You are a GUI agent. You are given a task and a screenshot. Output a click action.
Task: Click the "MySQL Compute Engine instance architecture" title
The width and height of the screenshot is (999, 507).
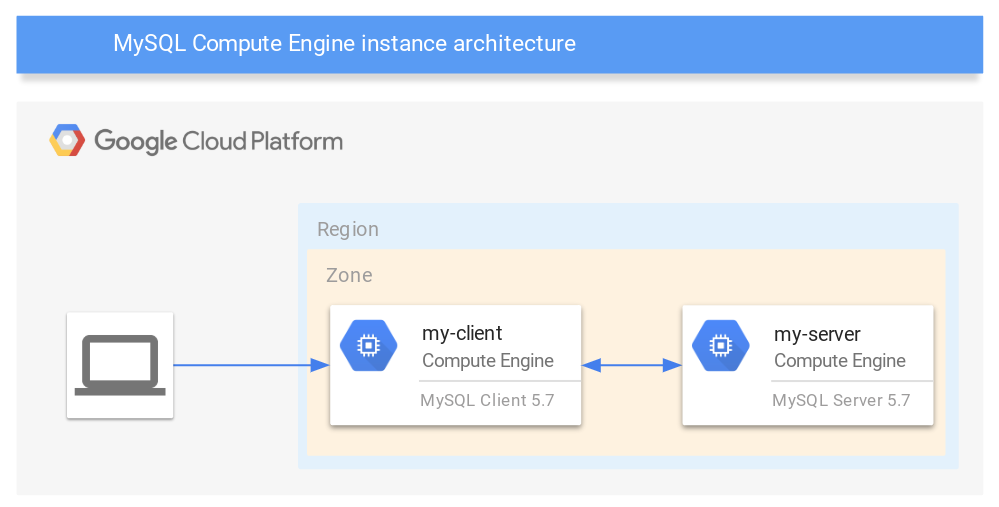coord(344,44)
